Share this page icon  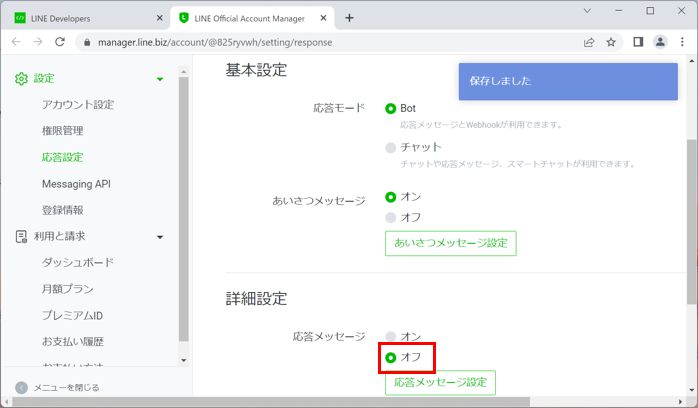(589, 42)
